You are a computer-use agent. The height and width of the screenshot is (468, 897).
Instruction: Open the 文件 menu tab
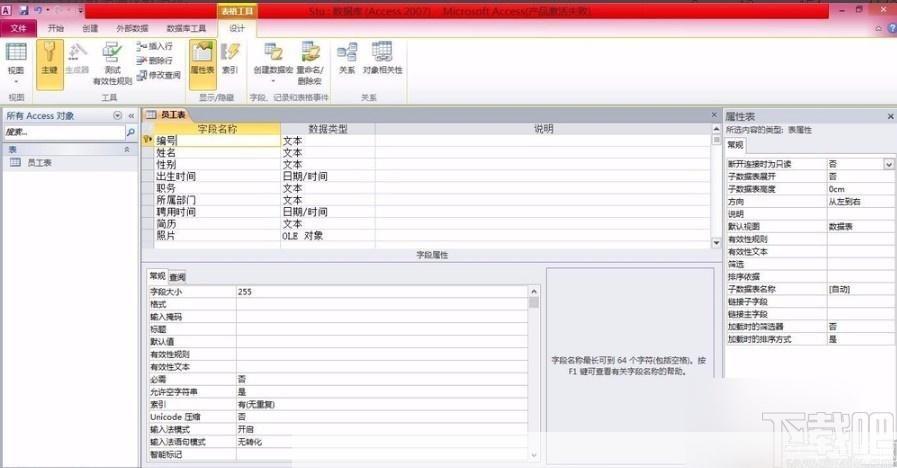pos(18,28)
